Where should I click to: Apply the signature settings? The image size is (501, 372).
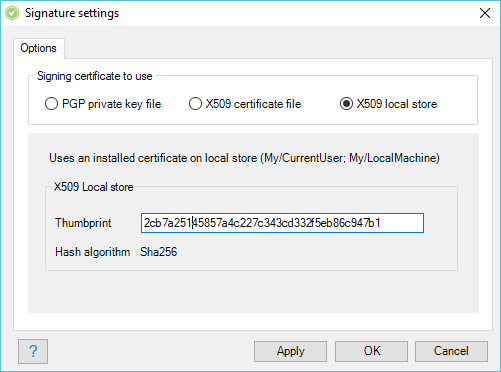pos(290,351)
